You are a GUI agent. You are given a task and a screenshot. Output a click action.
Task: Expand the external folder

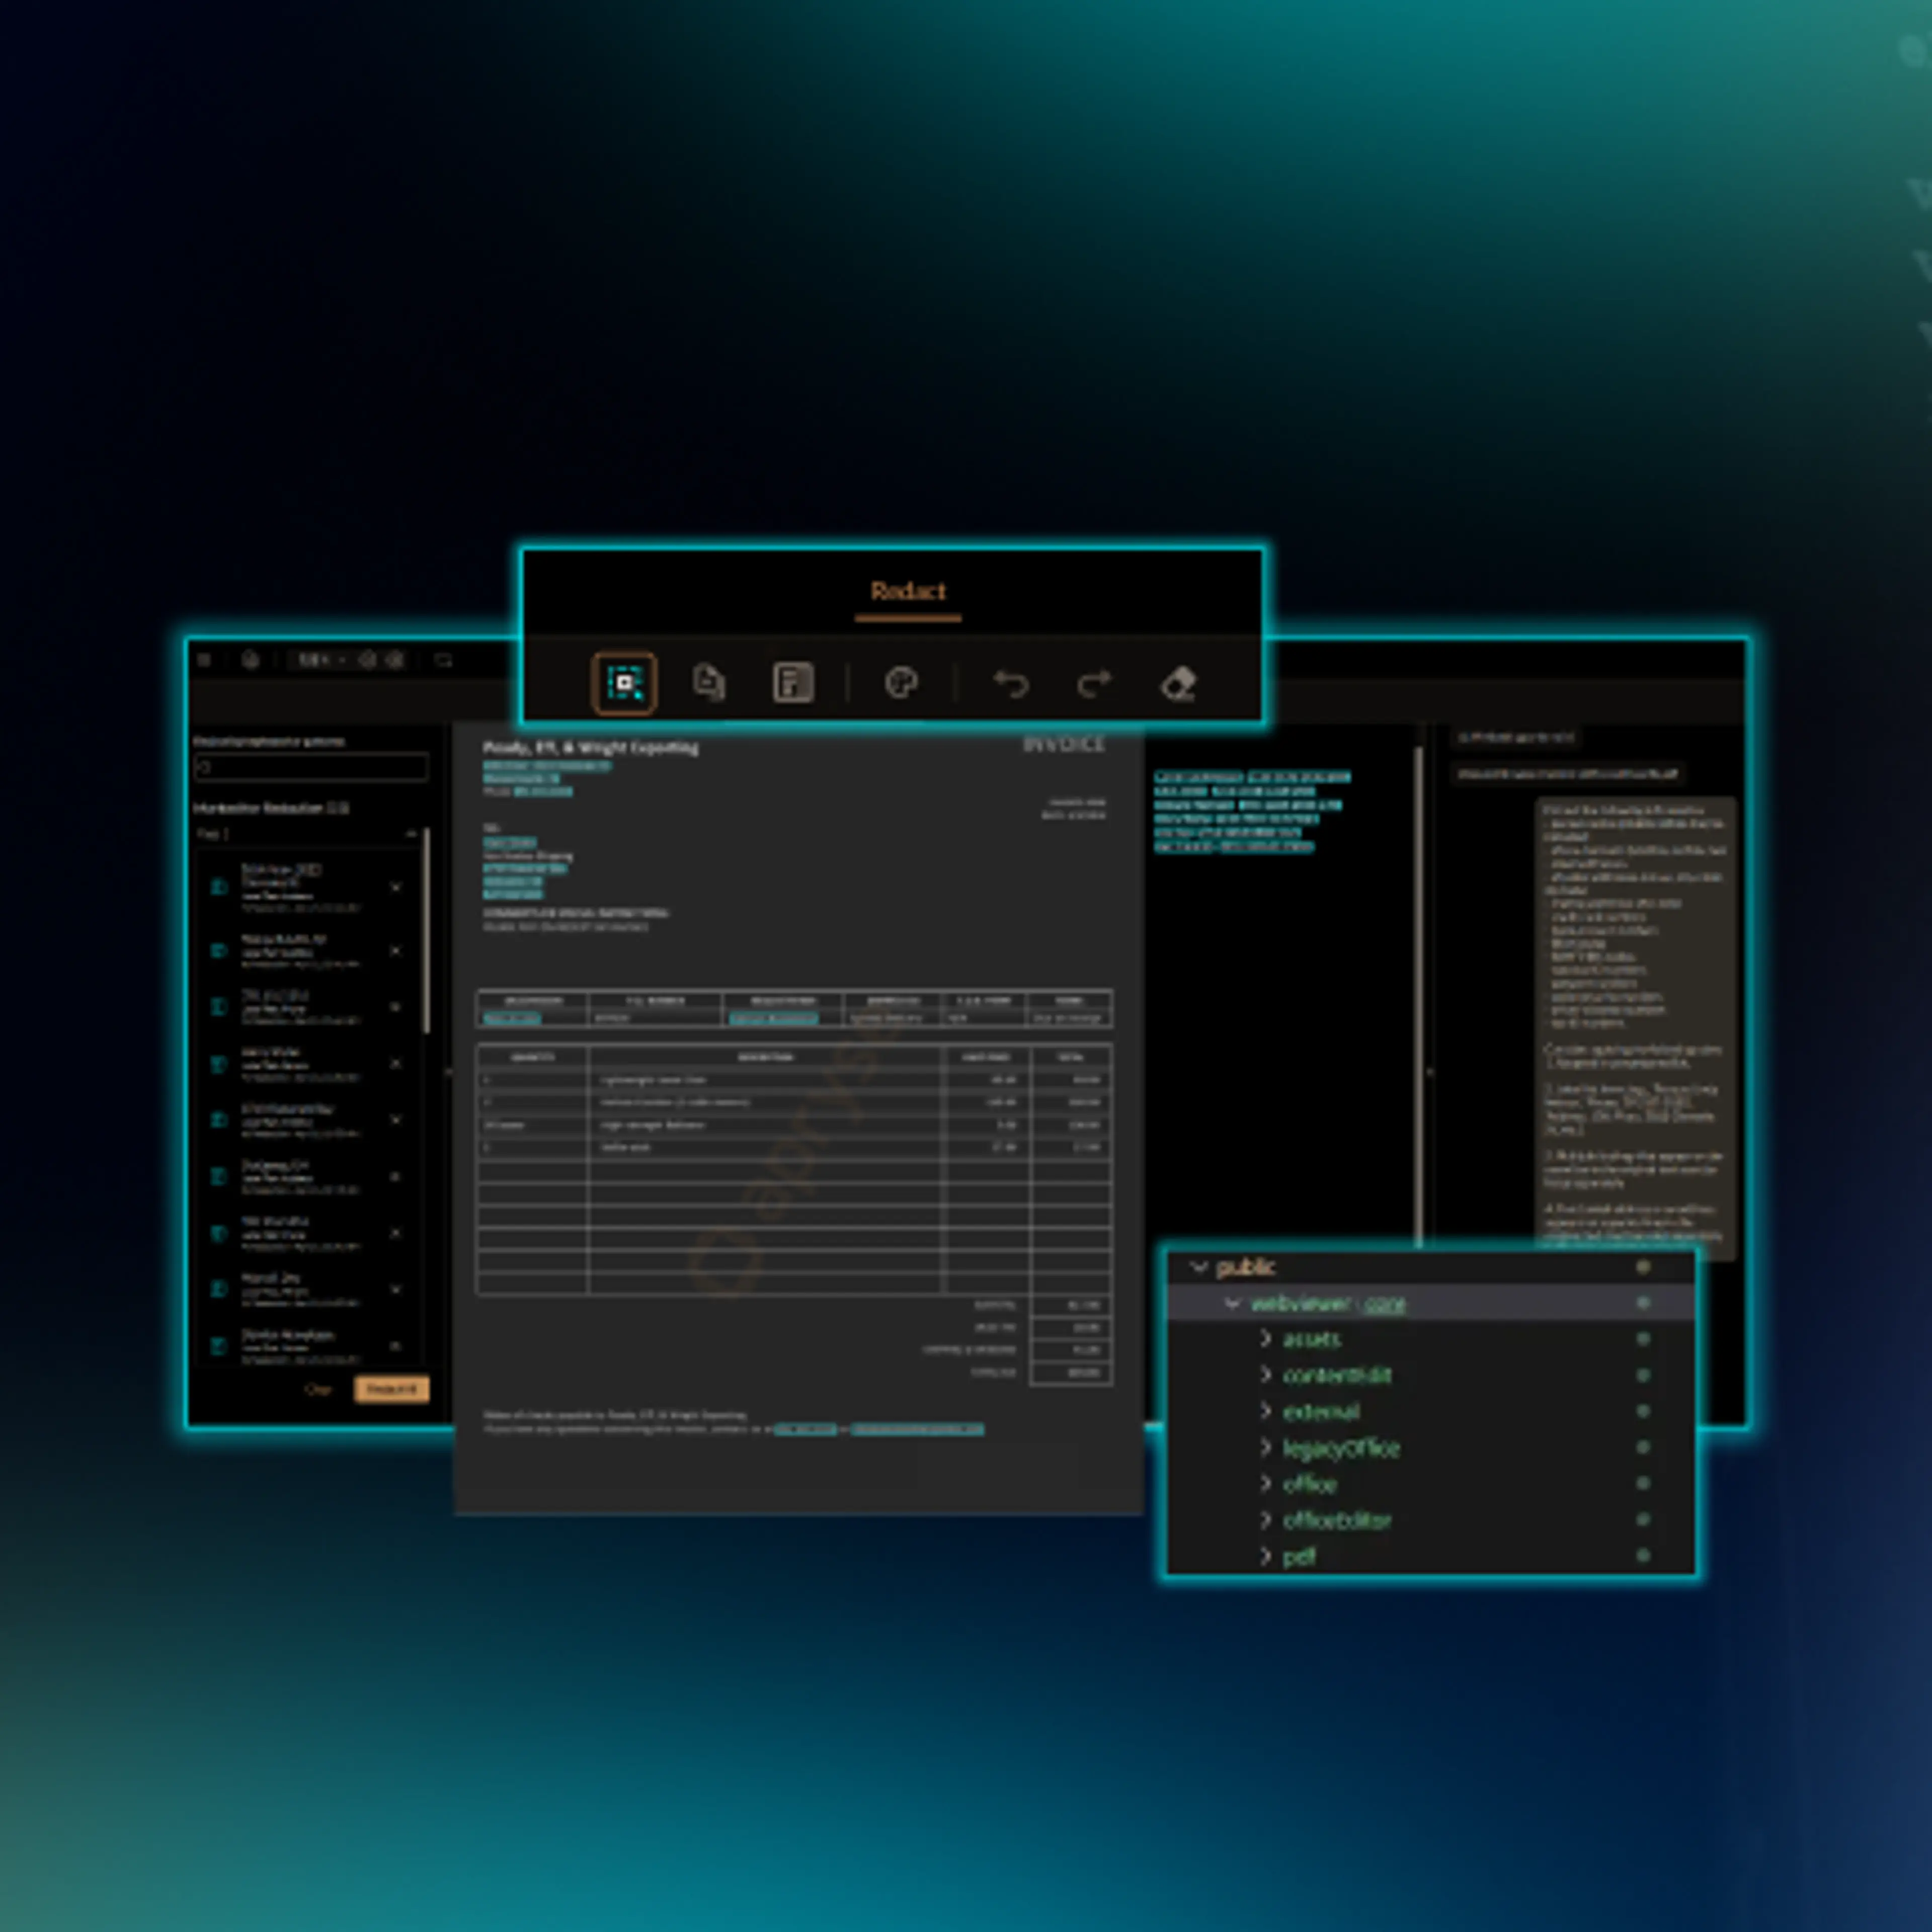(x=1266, y=1411)
